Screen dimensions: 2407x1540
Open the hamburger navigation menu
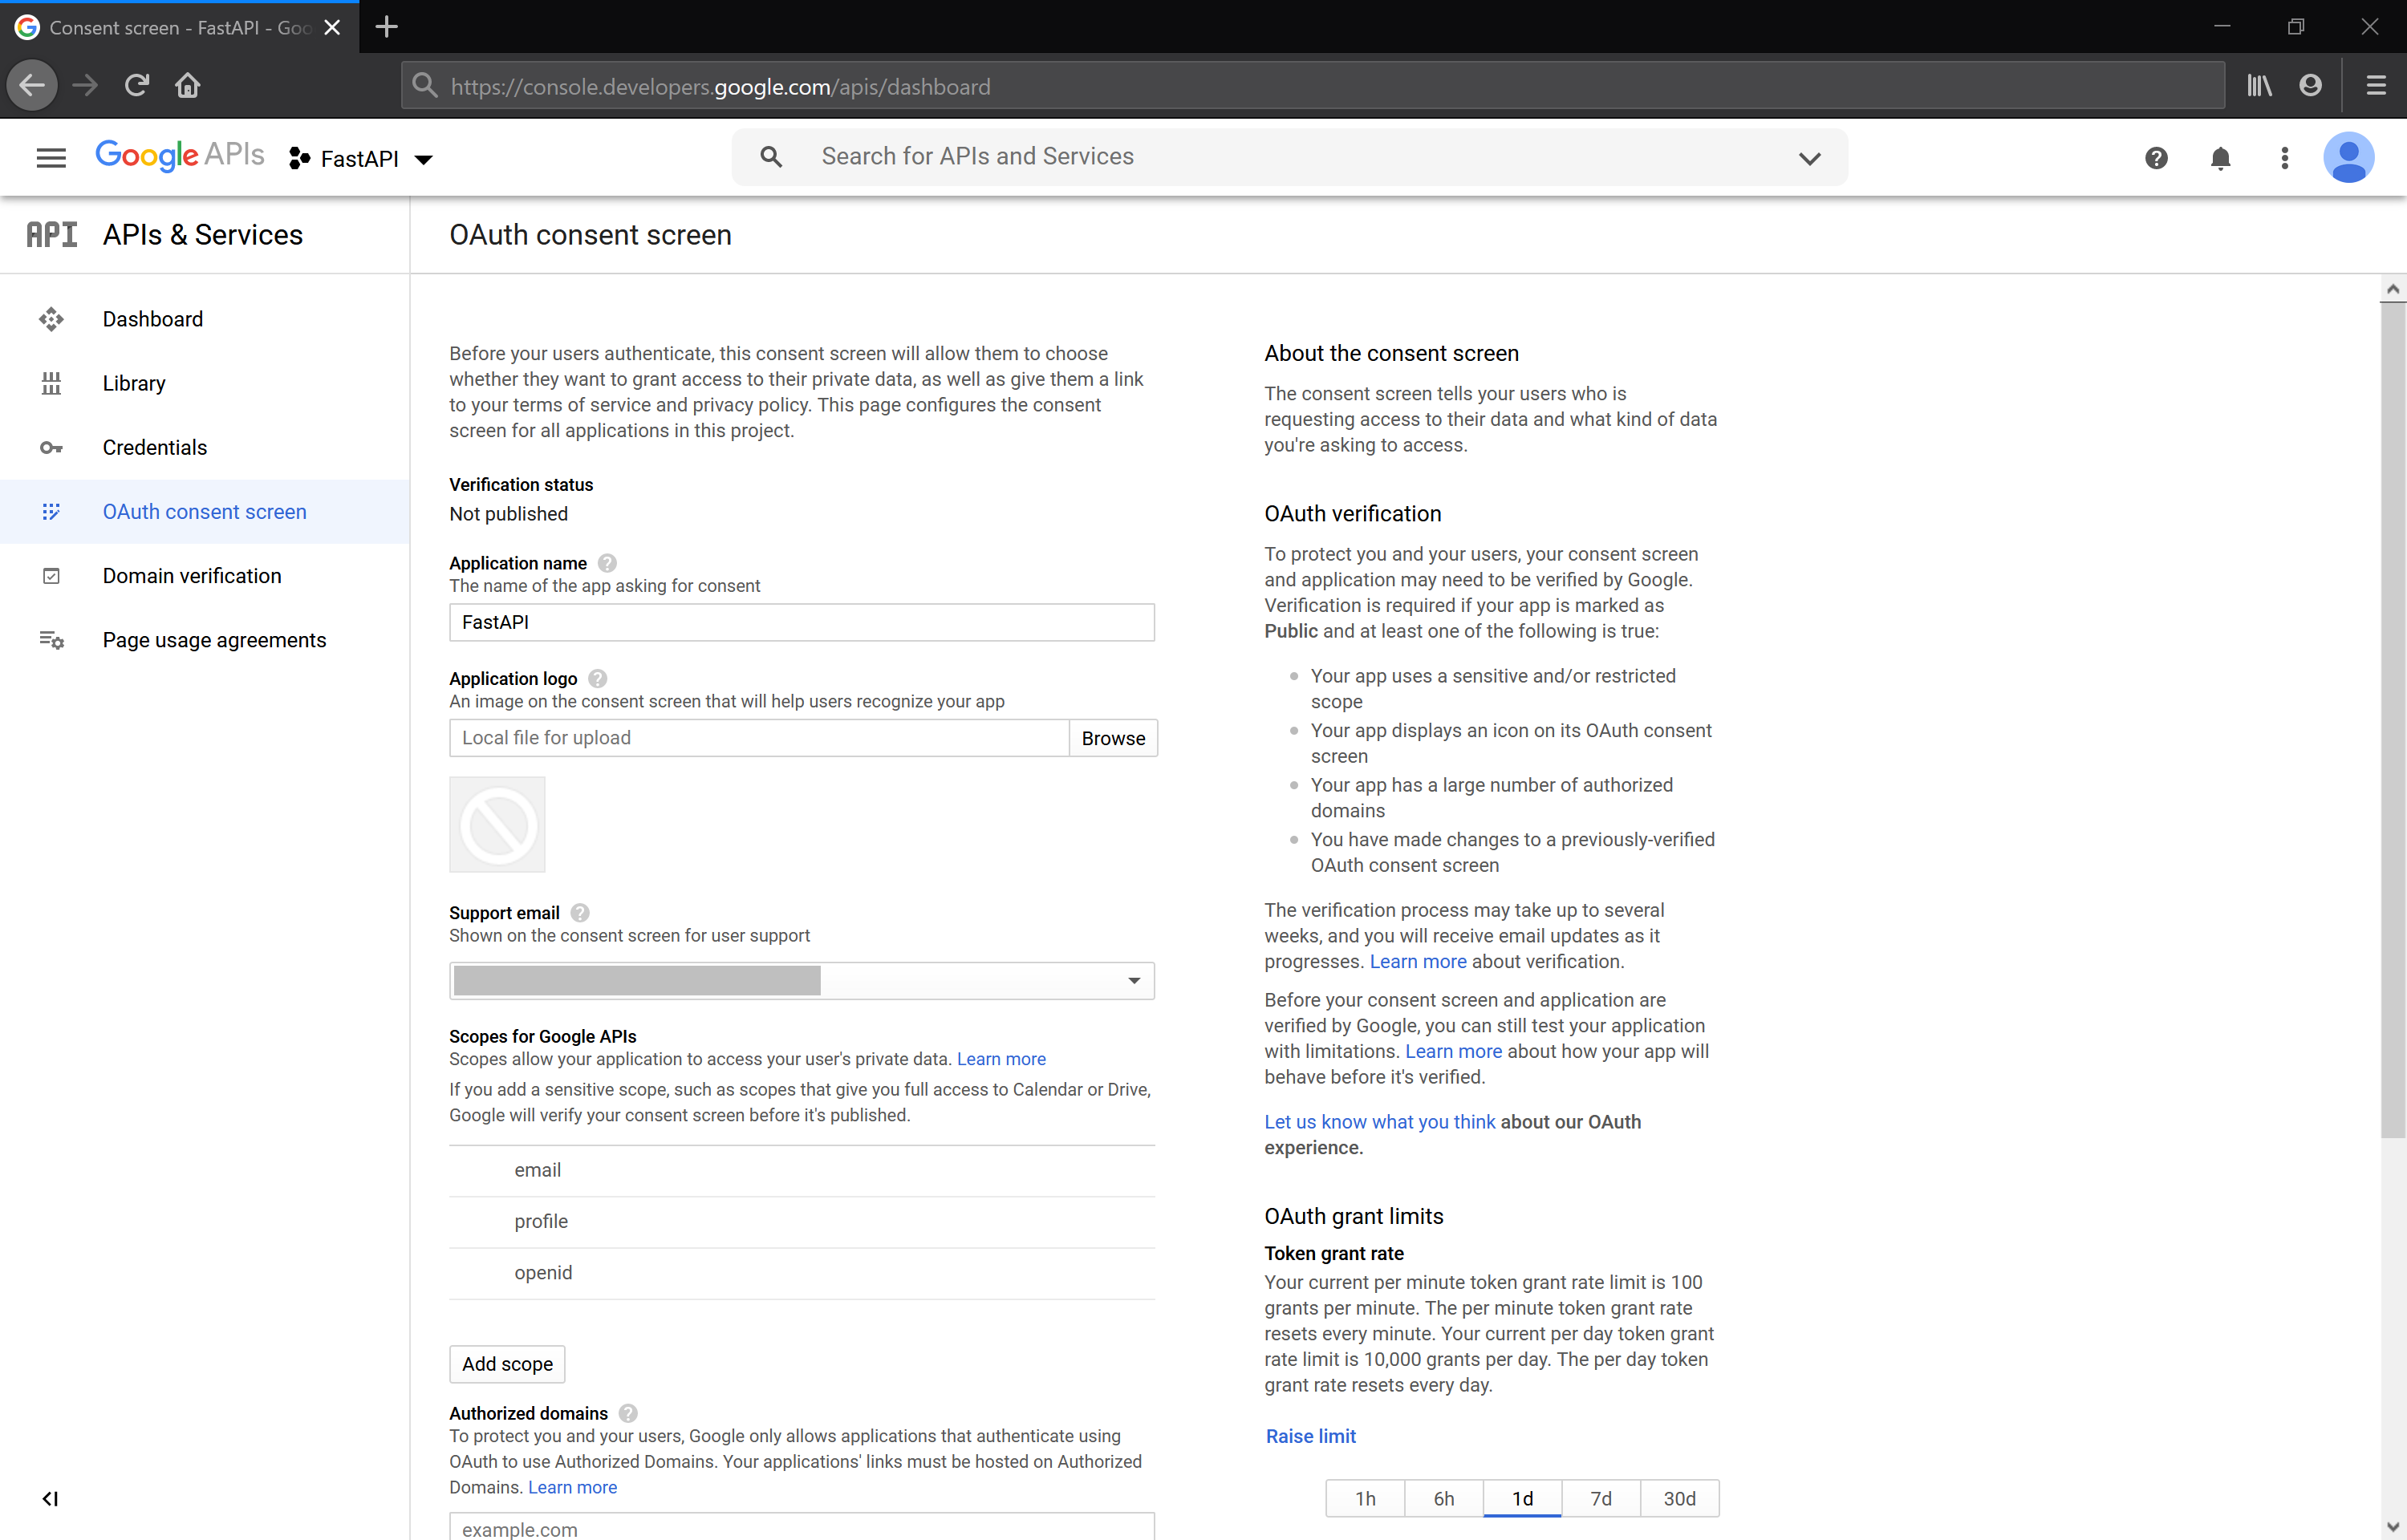click(51, 158)
